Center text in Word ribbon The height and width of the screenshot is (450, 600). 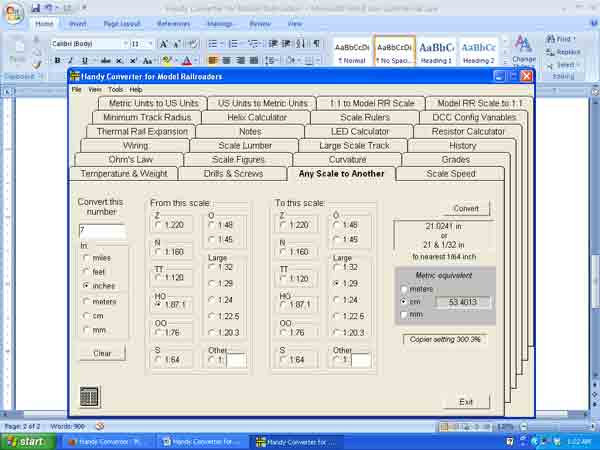coord(227,60)
